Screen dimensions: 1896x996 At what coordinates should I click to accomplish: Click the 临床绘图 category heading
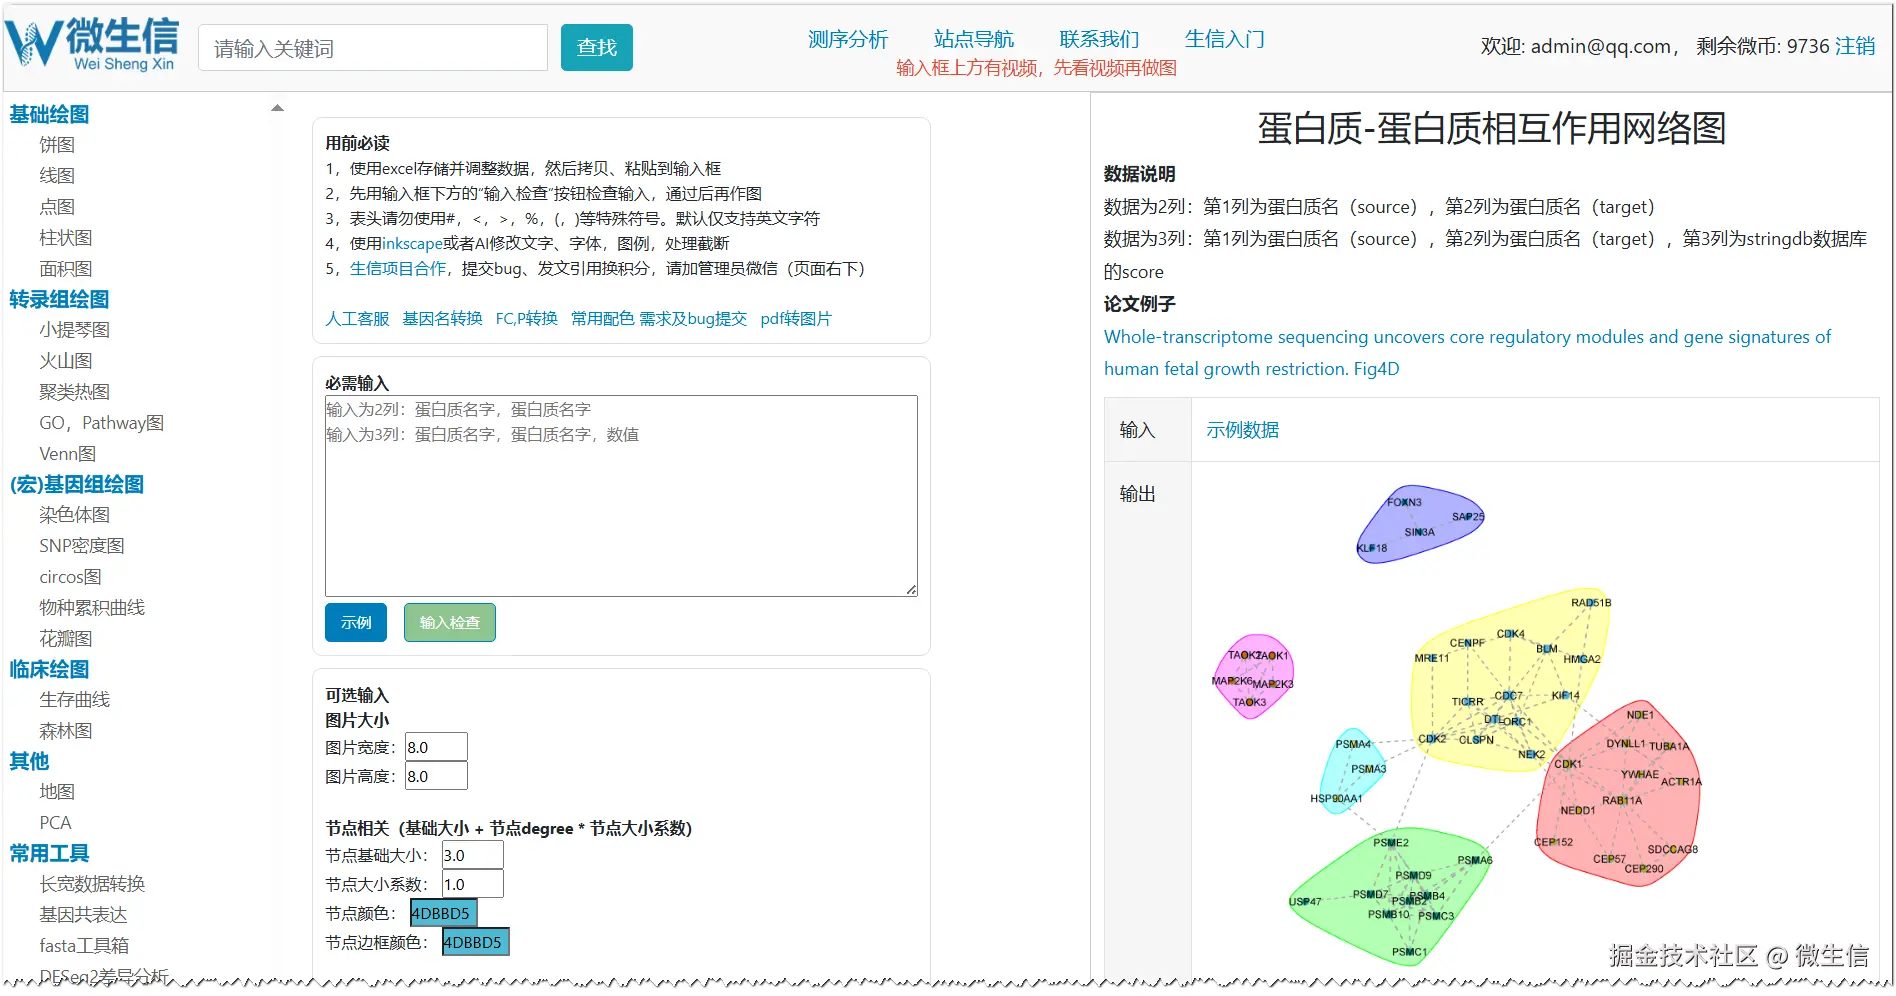pyautogui.click(x=49, y=669)
